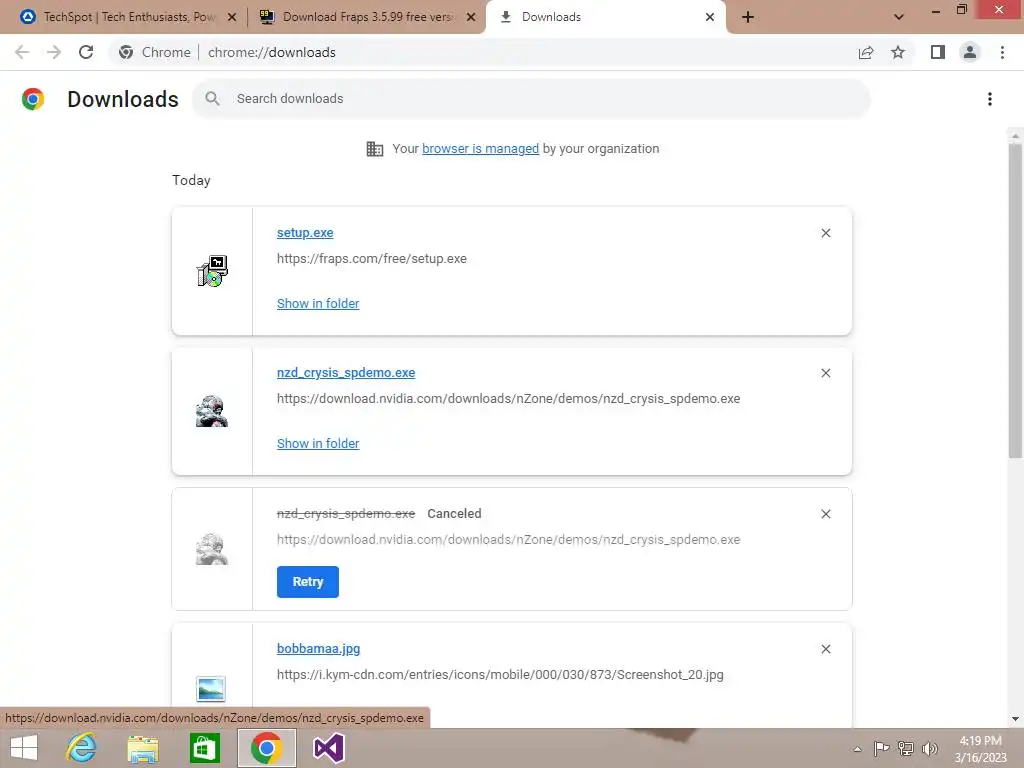Focus the Search downloads field
Screen dimensions: 1024x768
(x=531, y=99)
